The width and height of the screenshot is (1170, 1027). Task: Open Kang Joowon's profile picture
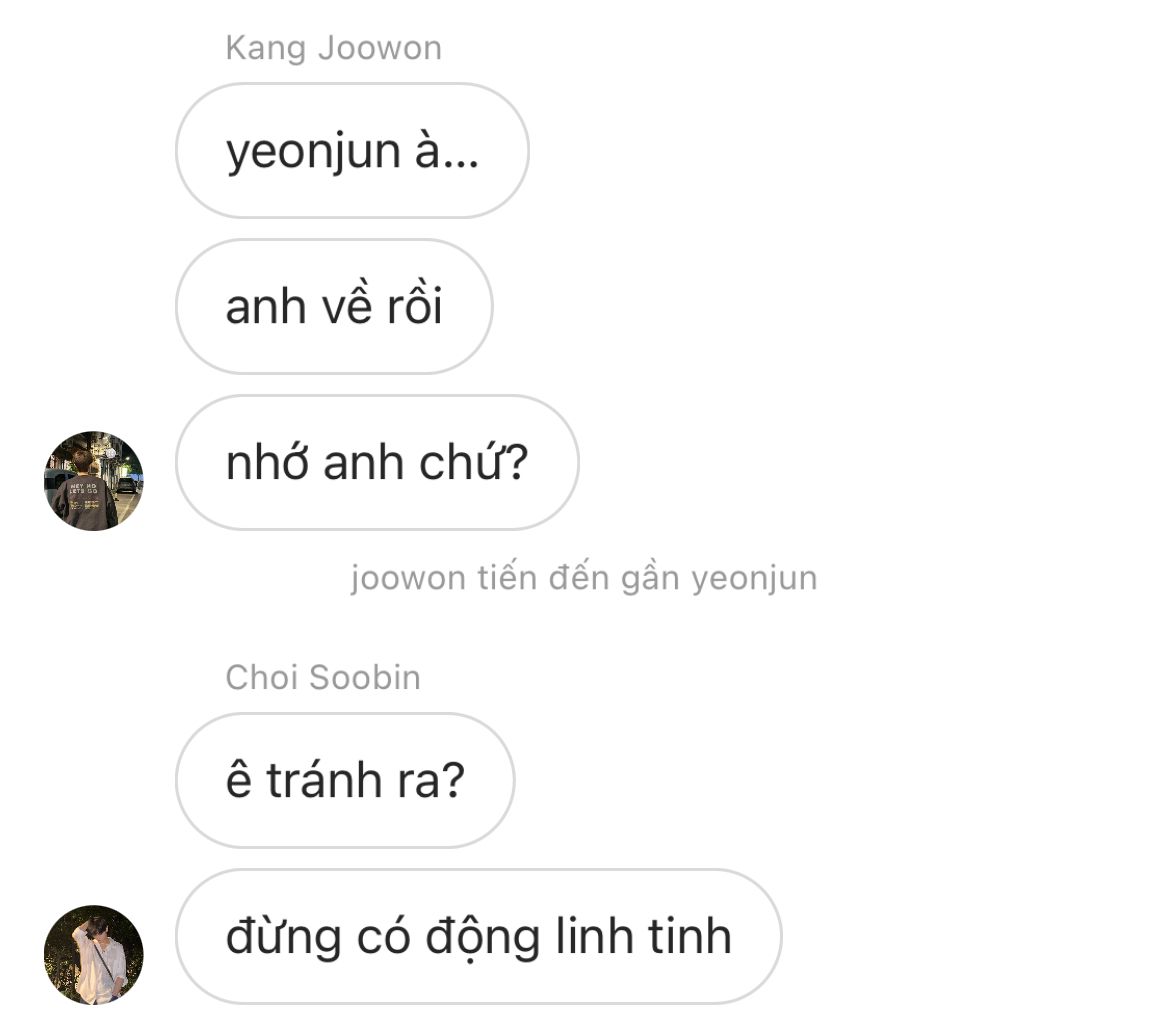pyautogui.click(x=93, y=481)
